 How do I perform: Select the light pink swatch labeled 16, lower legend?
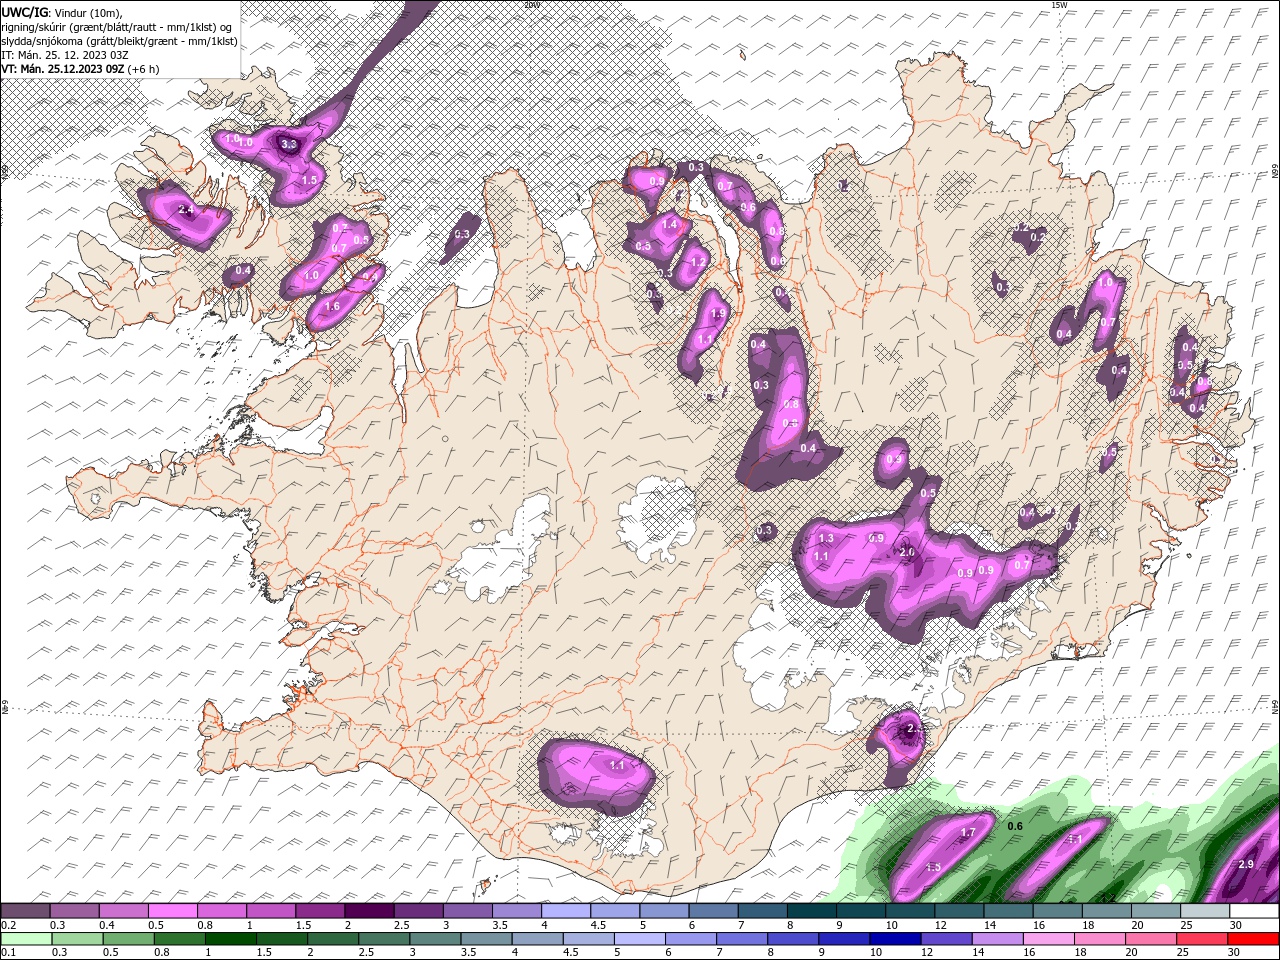pyautogui.click(x=1049, y=939)
